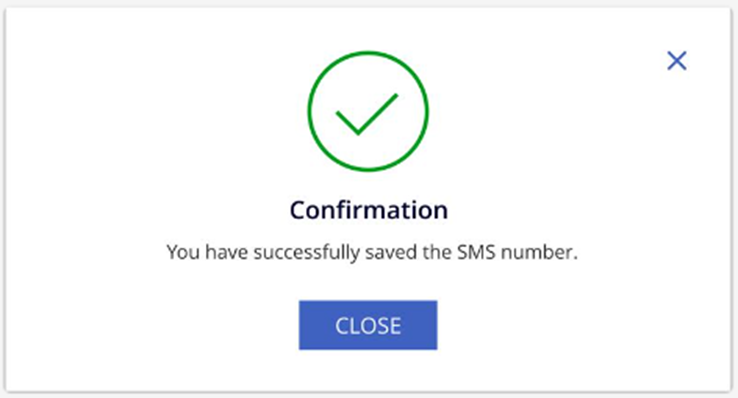Select the Confirmation heading text
This screenshot has width=738, height=398.
pyautogui.click(x=369, y=210)
